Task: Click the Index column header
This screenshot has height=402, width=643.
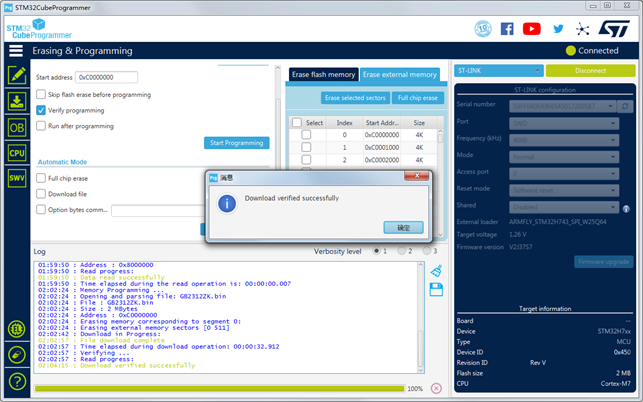Action: [344, 123]
